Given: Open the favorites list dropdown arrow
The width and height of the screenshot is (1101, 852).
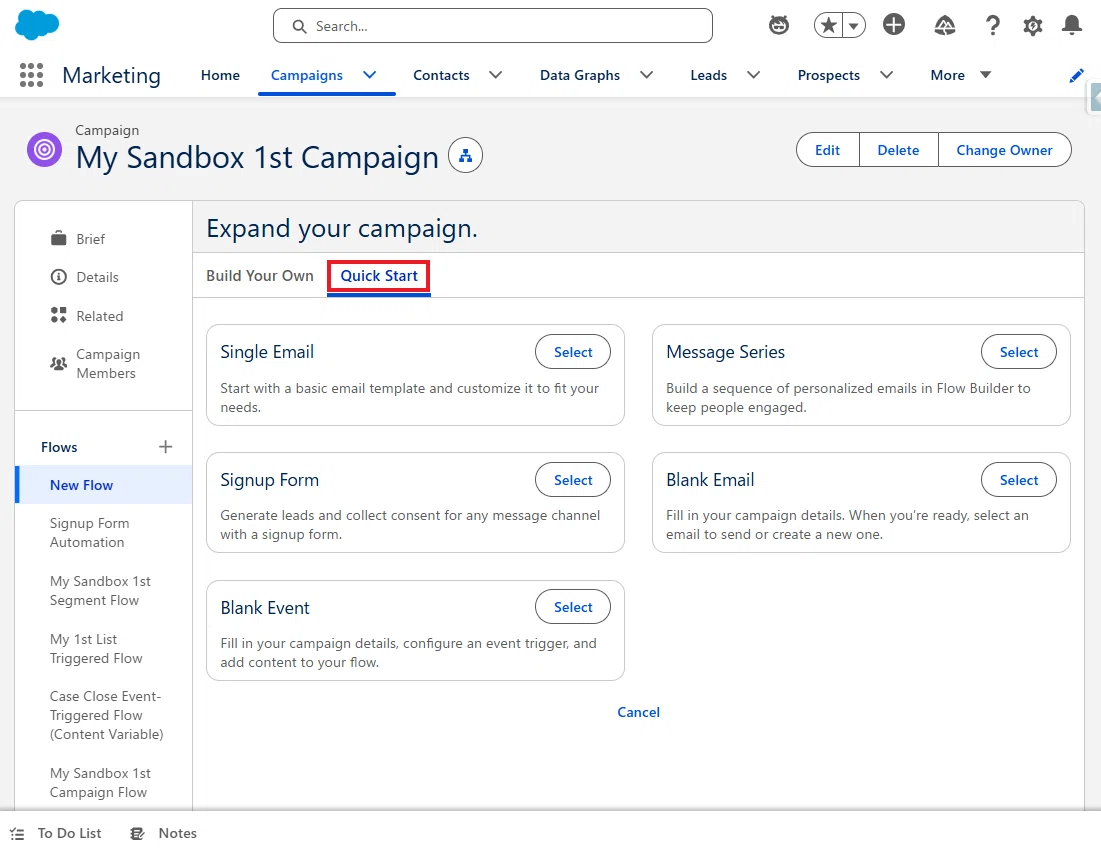Looking at the screenshot, I should pyautogui.click(x=853, y=26).
